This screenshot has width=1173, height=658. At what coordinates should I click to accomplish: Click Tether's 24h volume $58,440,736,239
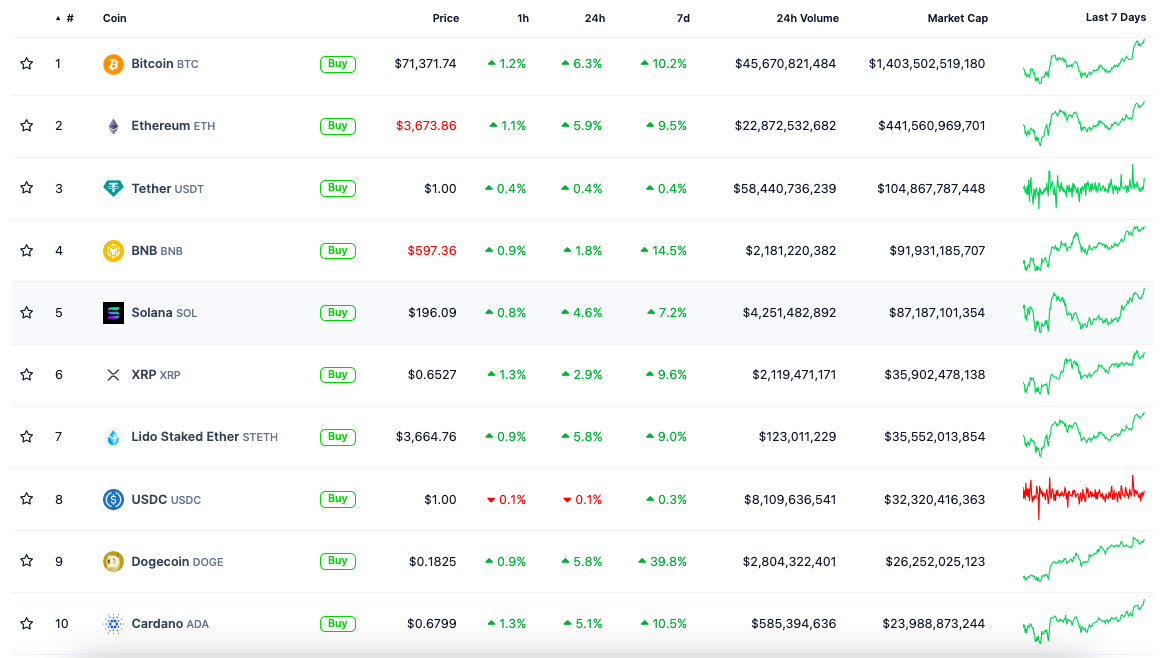[x=784, y=188]
